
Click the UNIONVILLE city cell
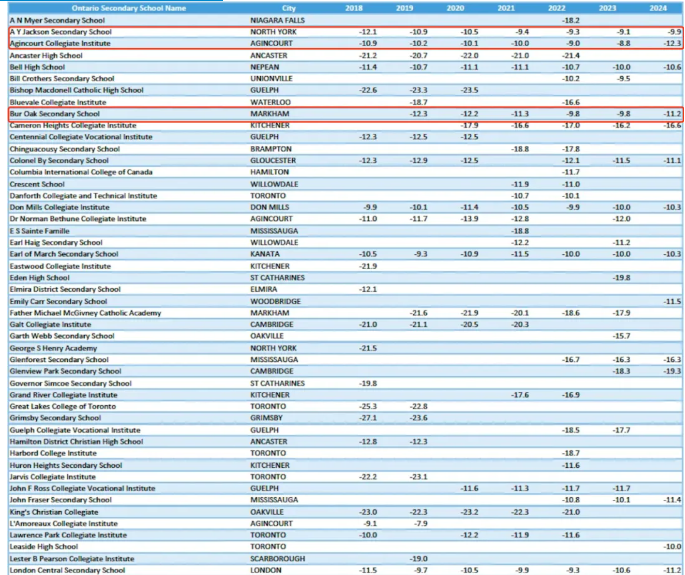[x=272, y=79]
